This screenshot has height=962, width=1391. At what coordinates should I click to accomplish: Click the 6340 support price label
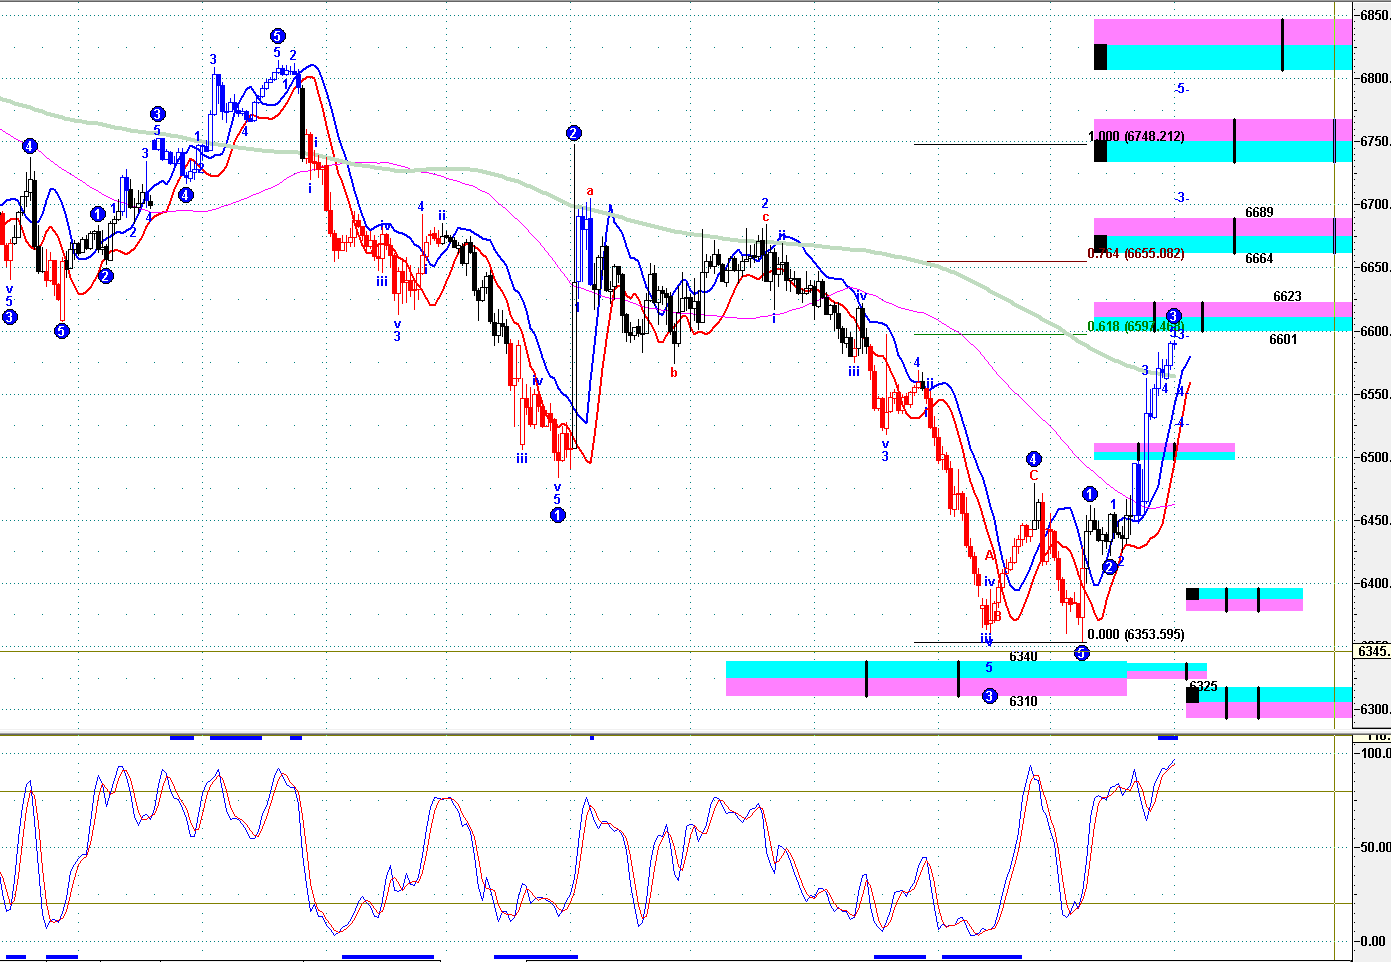(x=1023, y=657)
